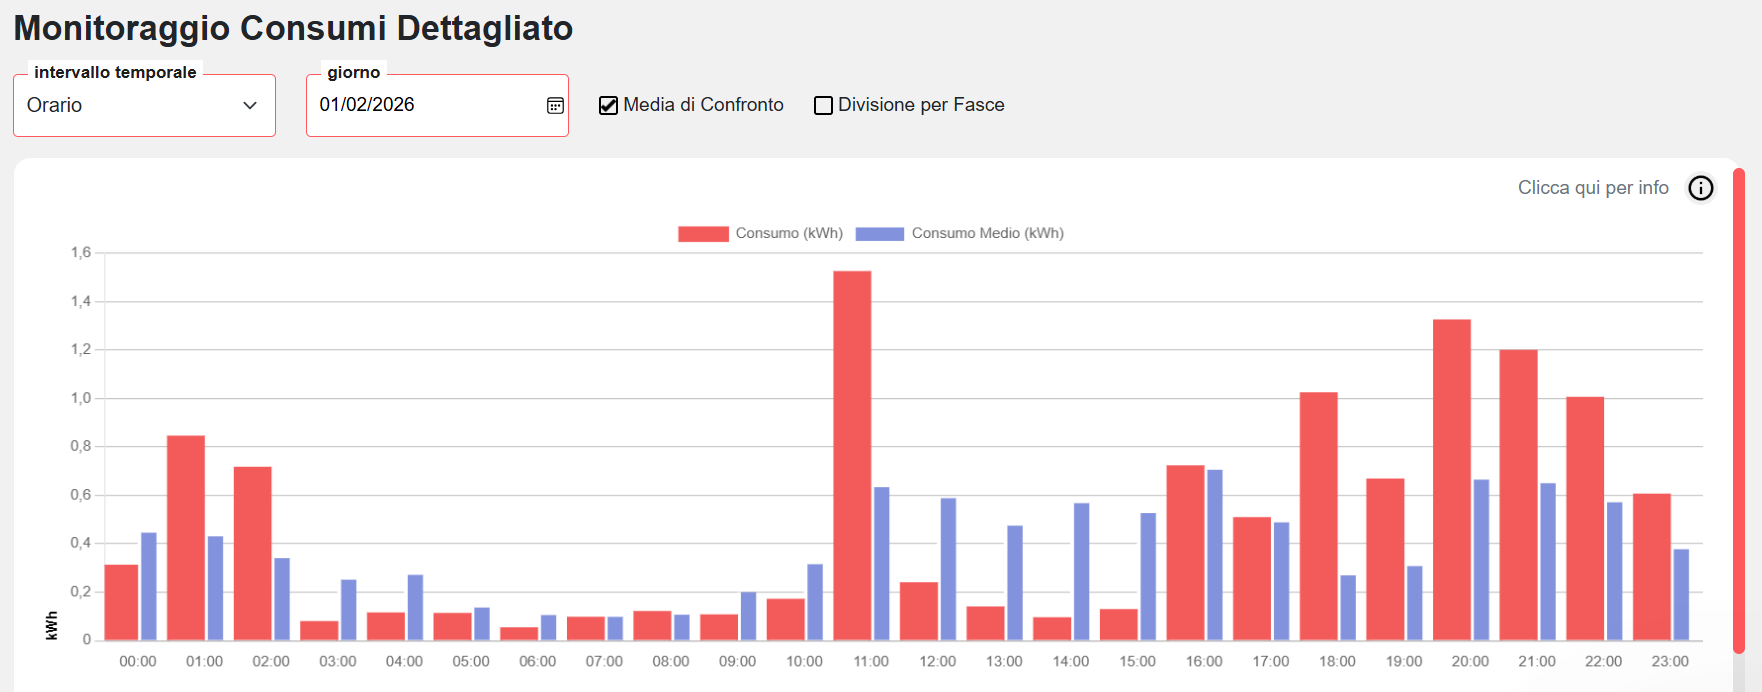Open the calendar date picker icon
Screen dimensions: 1762x692
[x=555, y=106]
